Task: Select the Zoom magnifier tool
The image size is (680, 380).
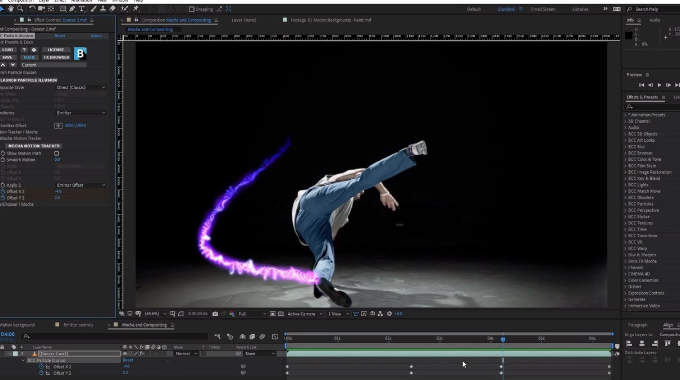Action: coord(20,9)
